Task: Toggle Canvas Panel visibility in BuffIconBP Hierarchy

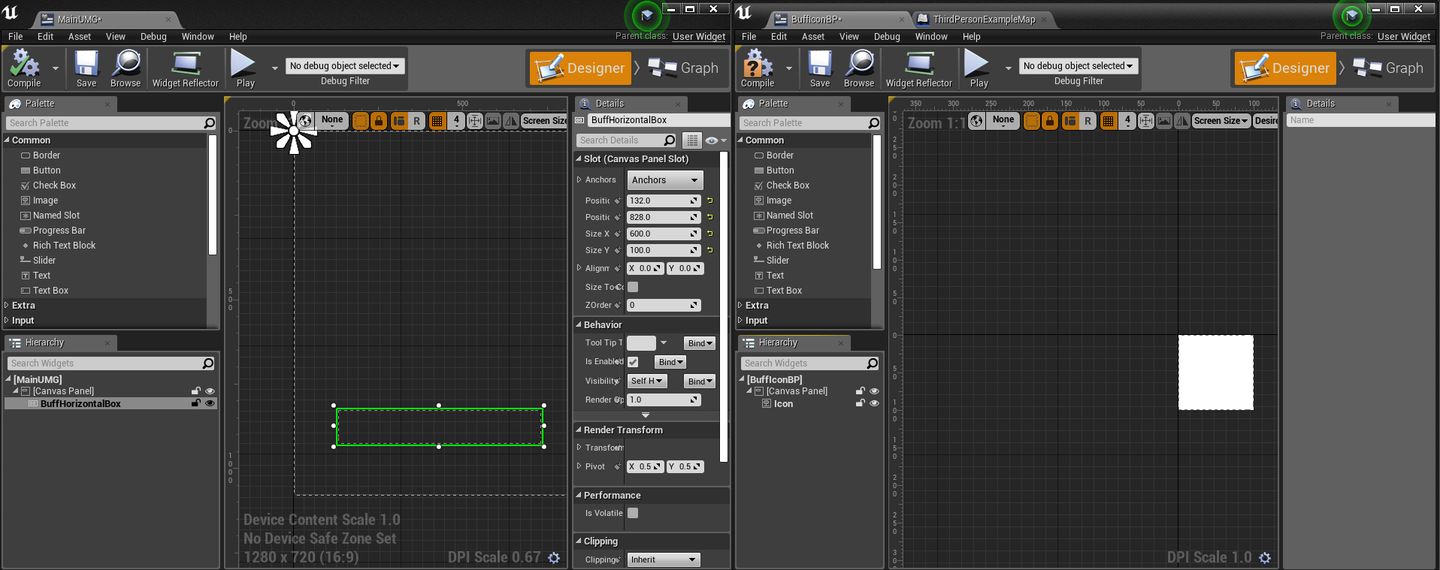Action: 873,391
